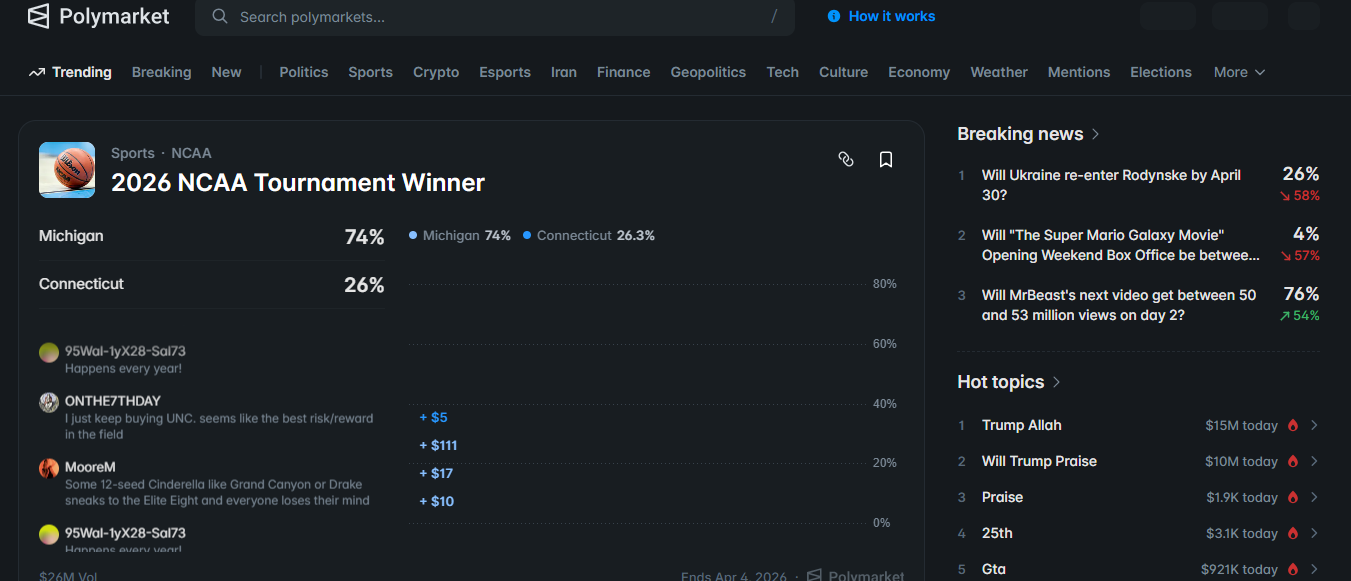Screen dimensions: 1351x581
Task: Open the Tech category
Action: coord(783,72)
